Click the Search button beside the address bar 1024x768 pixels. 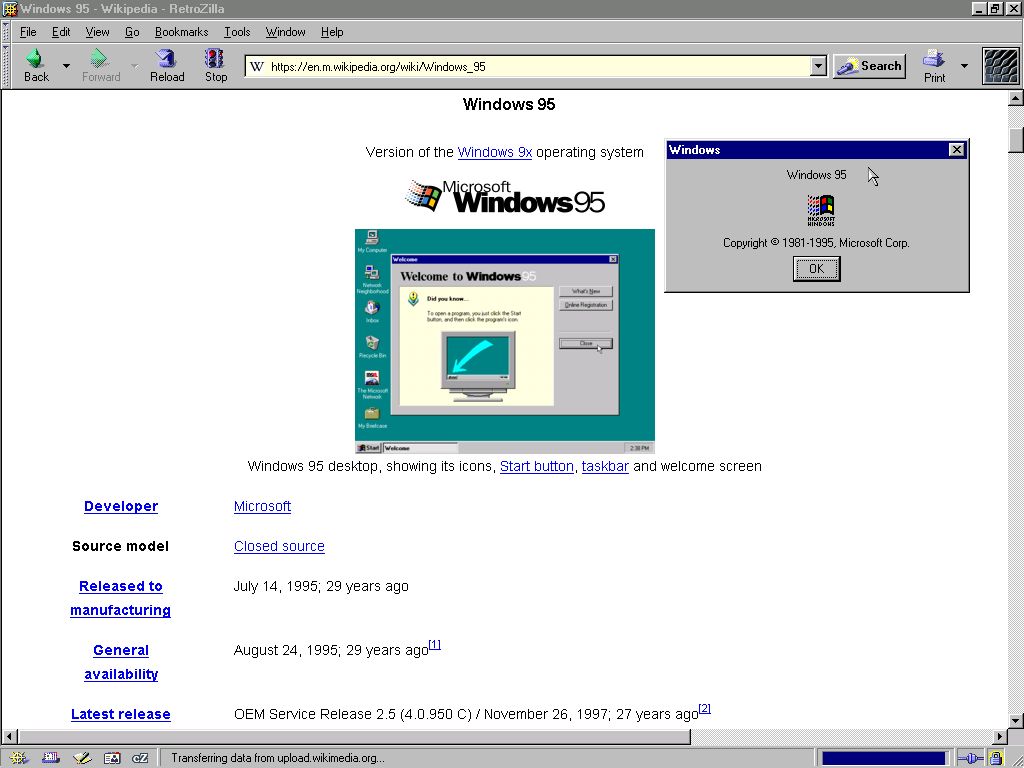869,66
